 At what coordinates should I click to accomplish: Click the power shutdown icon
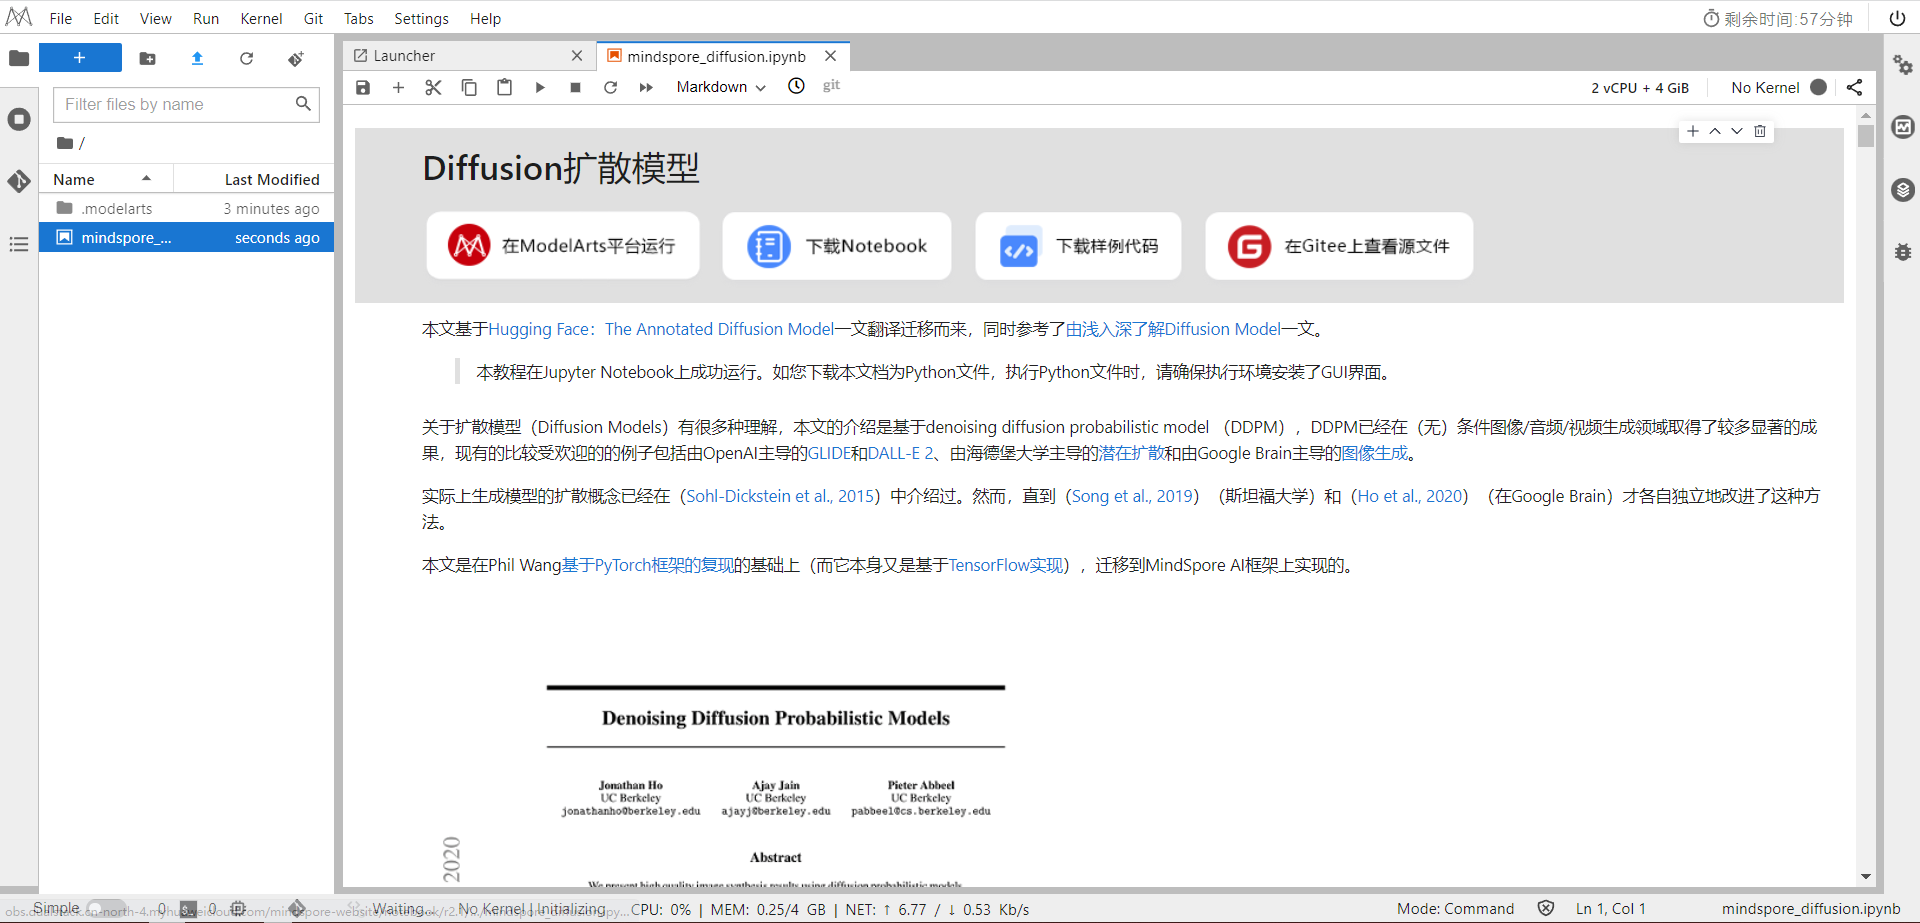(x=1897, y=18)
